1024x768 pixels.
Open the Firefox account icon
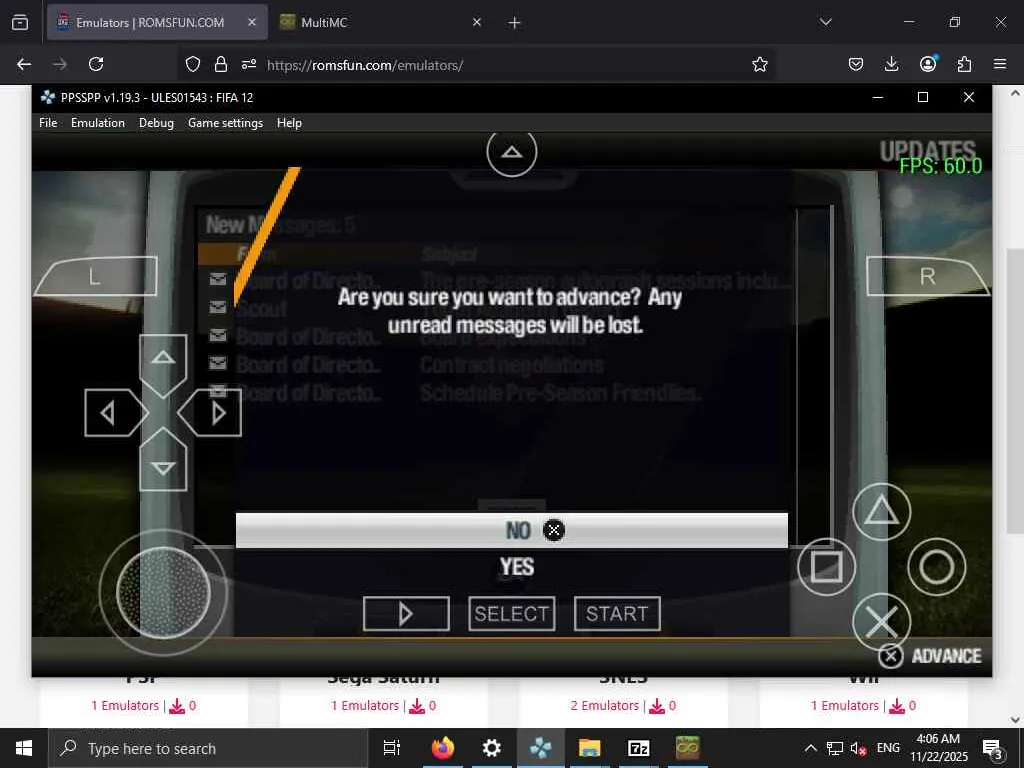pyautogui.click(x=928, y=64)
